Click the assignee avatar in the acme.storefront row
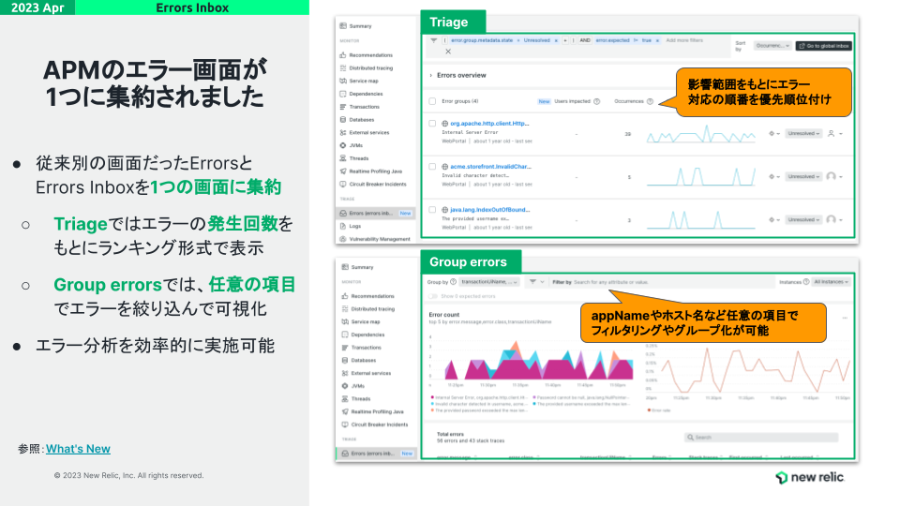 (x=831, y=176)
